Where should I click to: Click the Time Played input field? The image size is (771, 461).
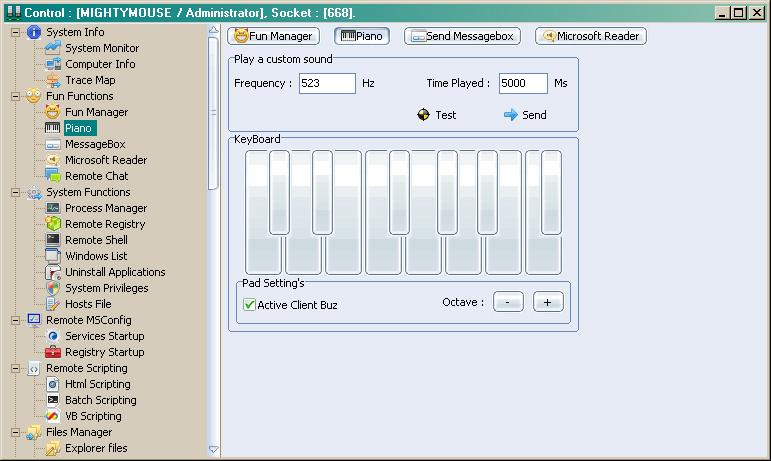pyautogui.click(x=523, y=83)
